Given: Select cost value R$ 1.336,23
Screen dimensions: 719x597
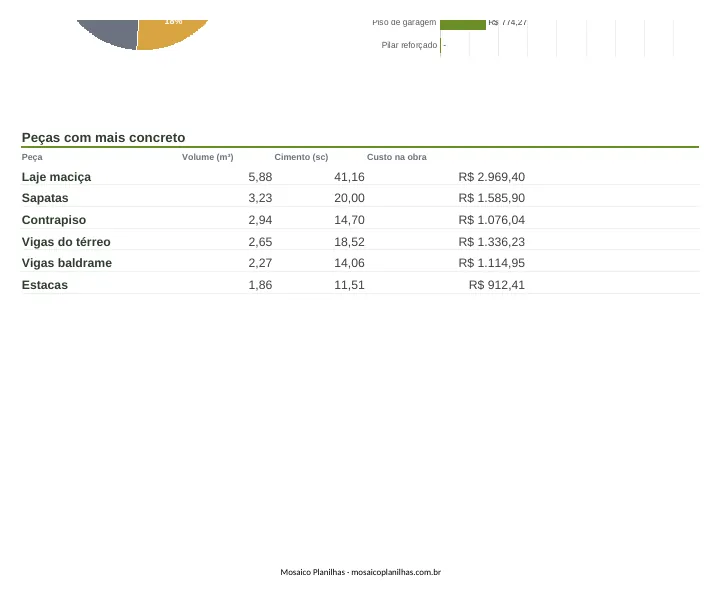Looking at the screenshot, I should [x=492, y=242].
